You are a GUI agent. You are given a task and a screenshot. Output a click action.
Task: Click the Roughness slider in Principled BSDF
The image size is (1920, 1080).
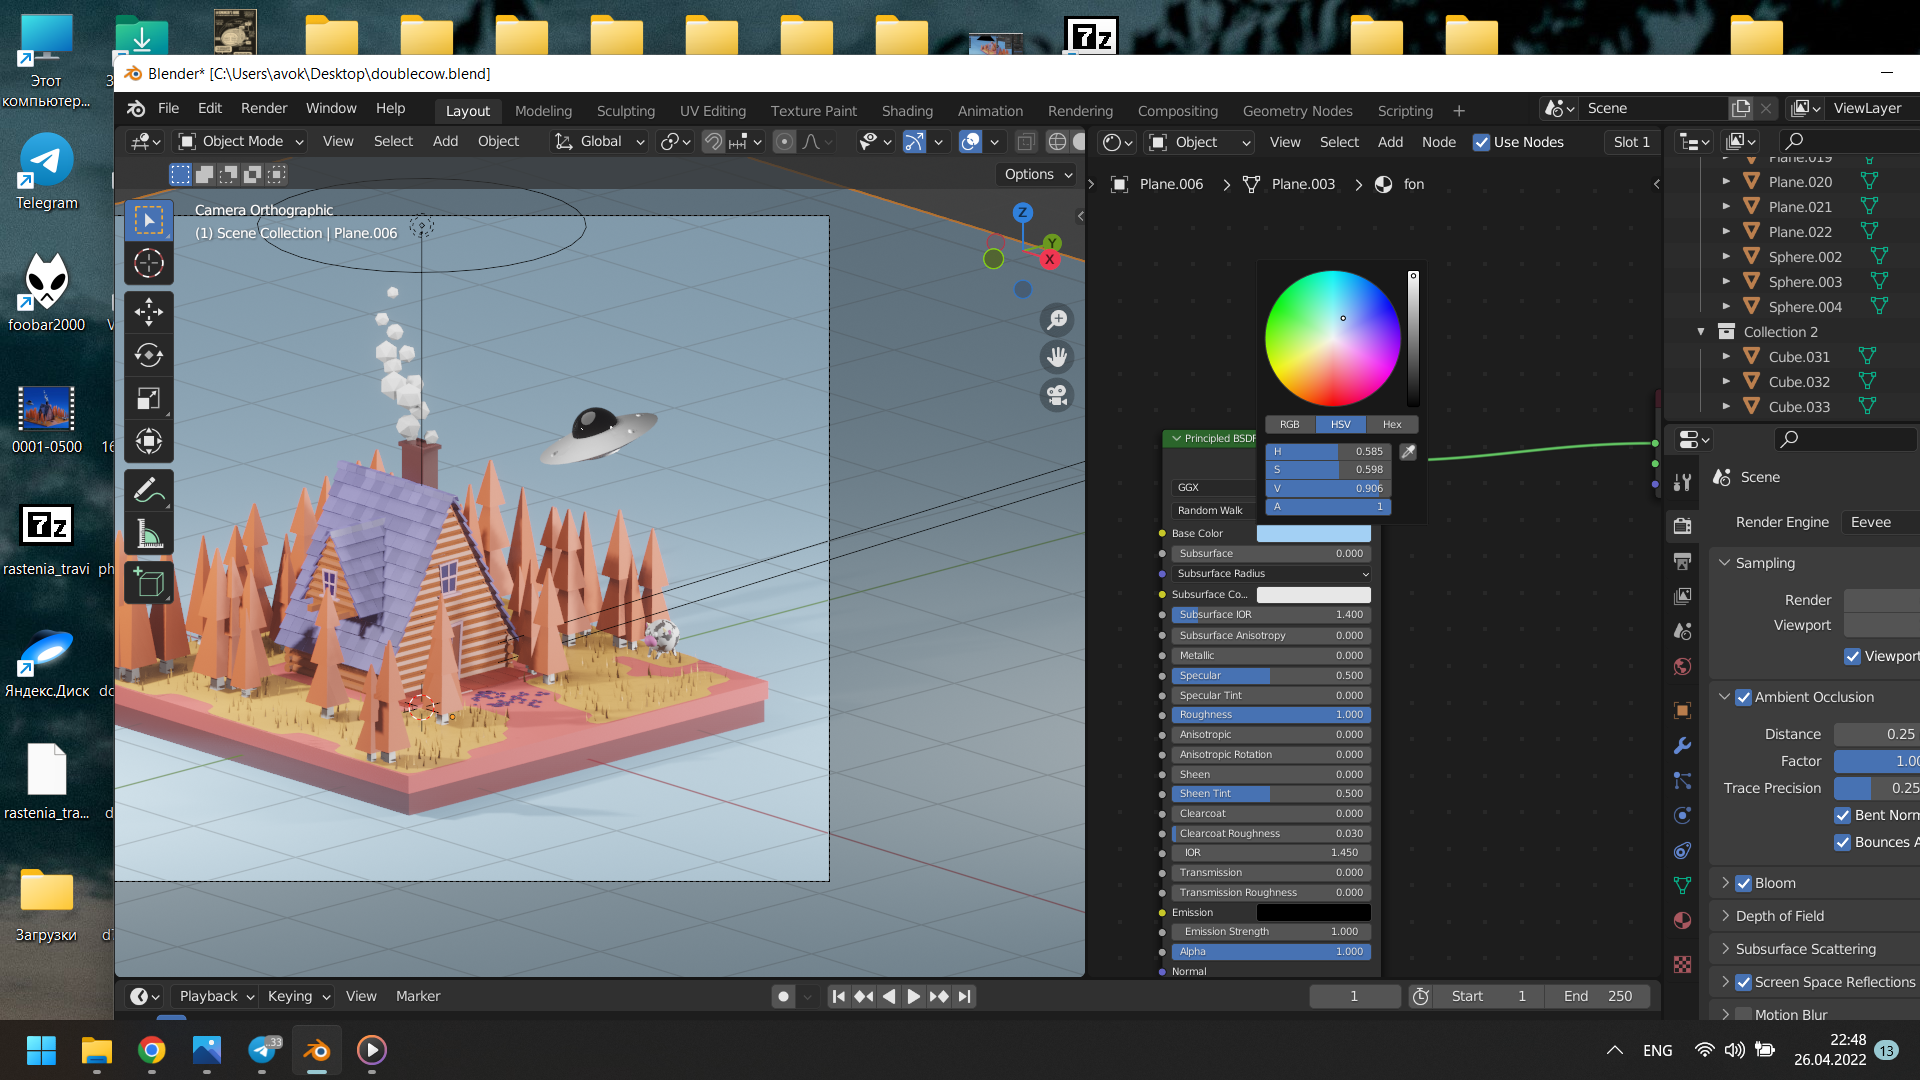pyautogui.click(x=1270, y=715)
